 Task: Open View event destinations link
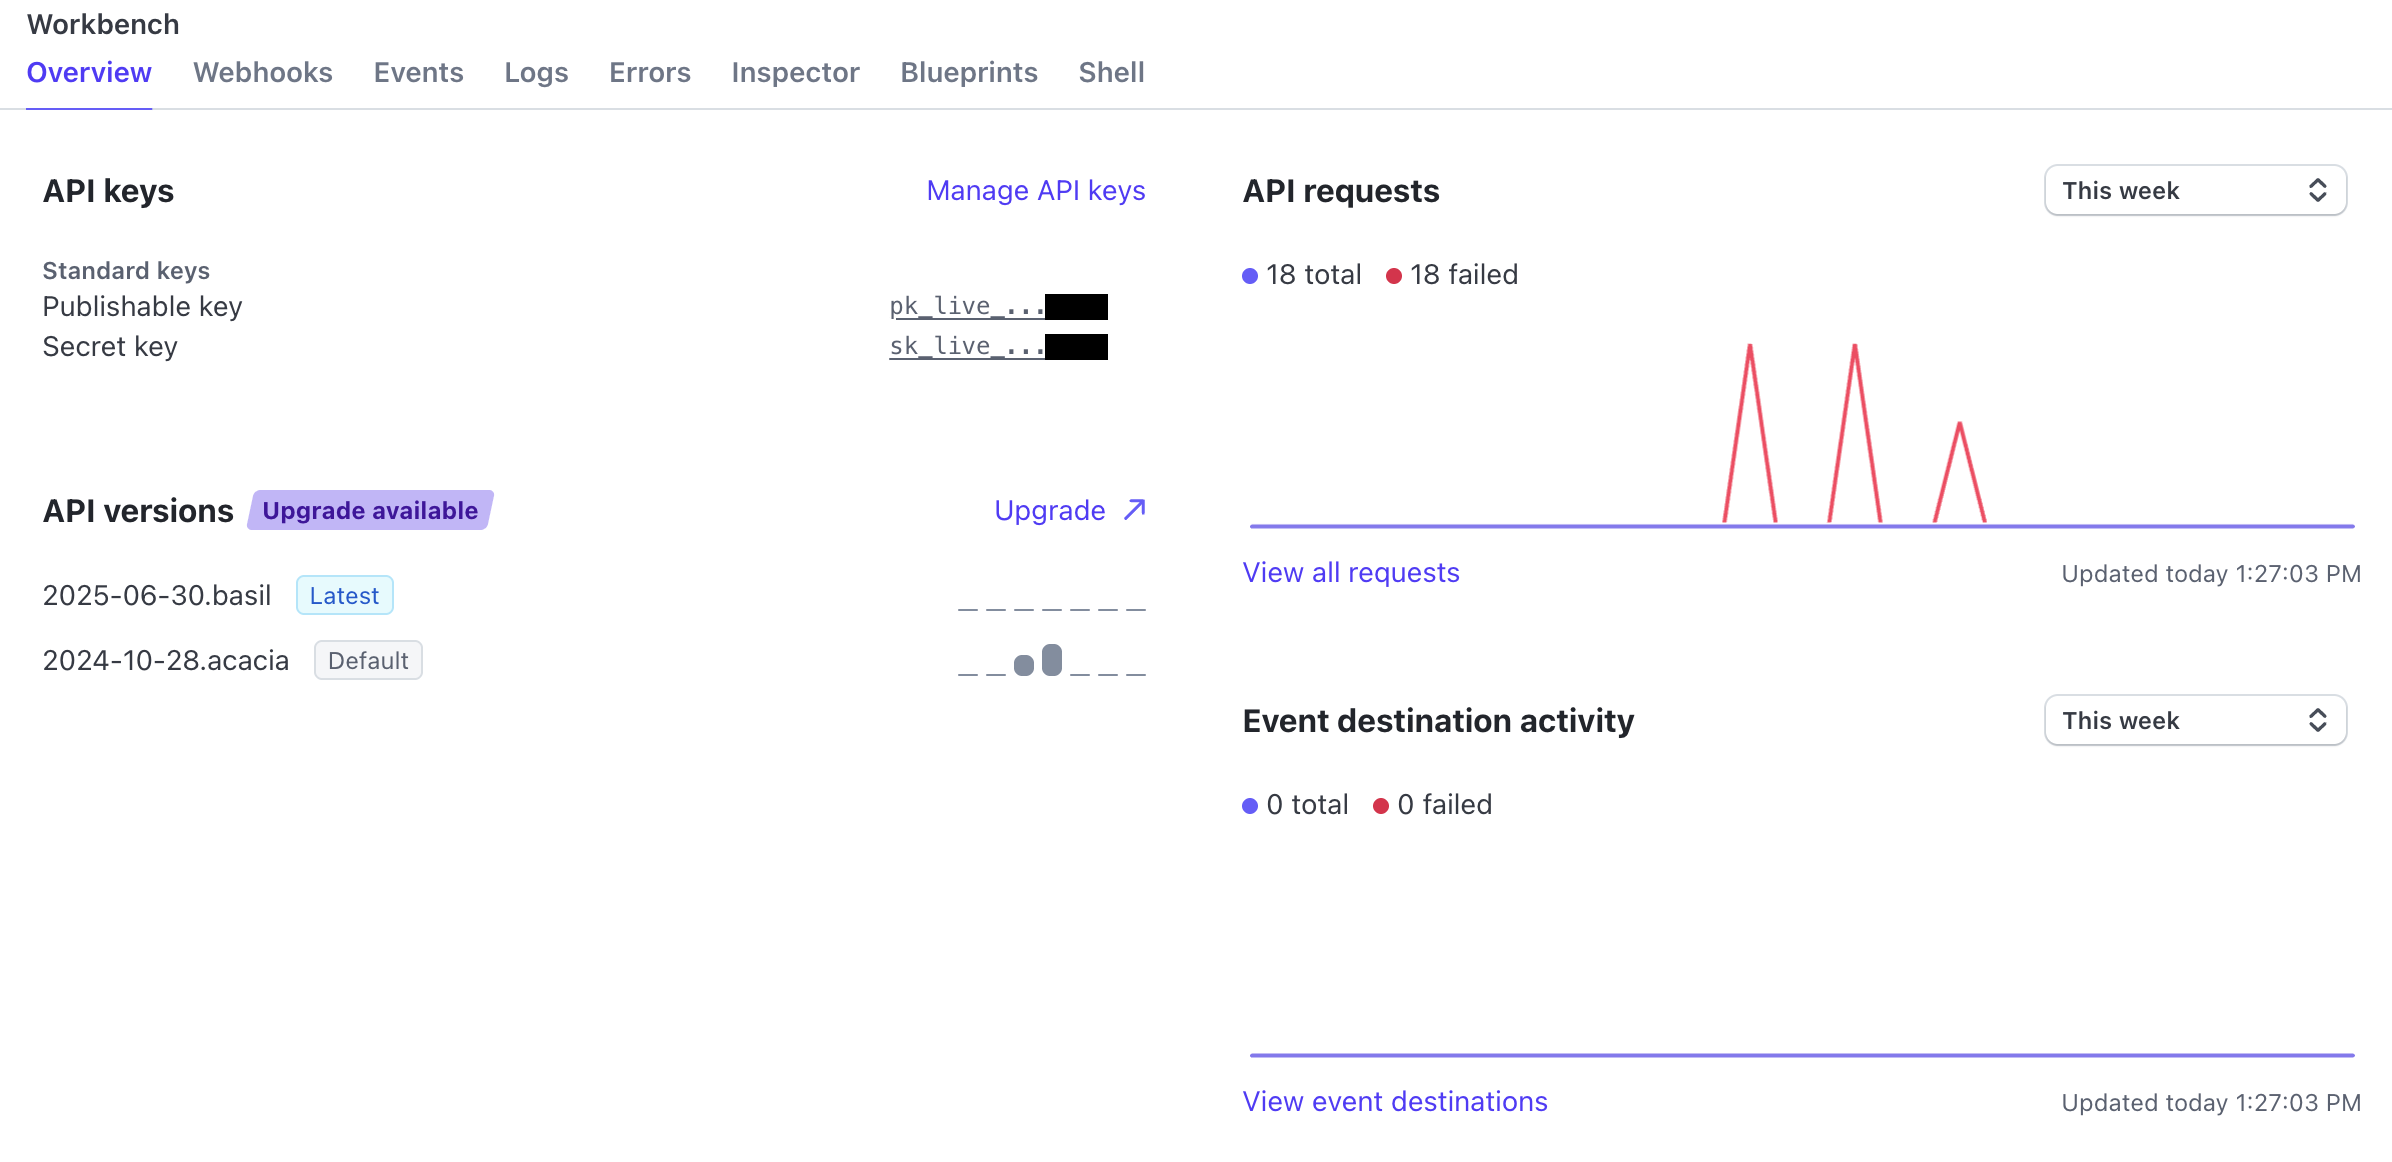click(1394, 1102)
